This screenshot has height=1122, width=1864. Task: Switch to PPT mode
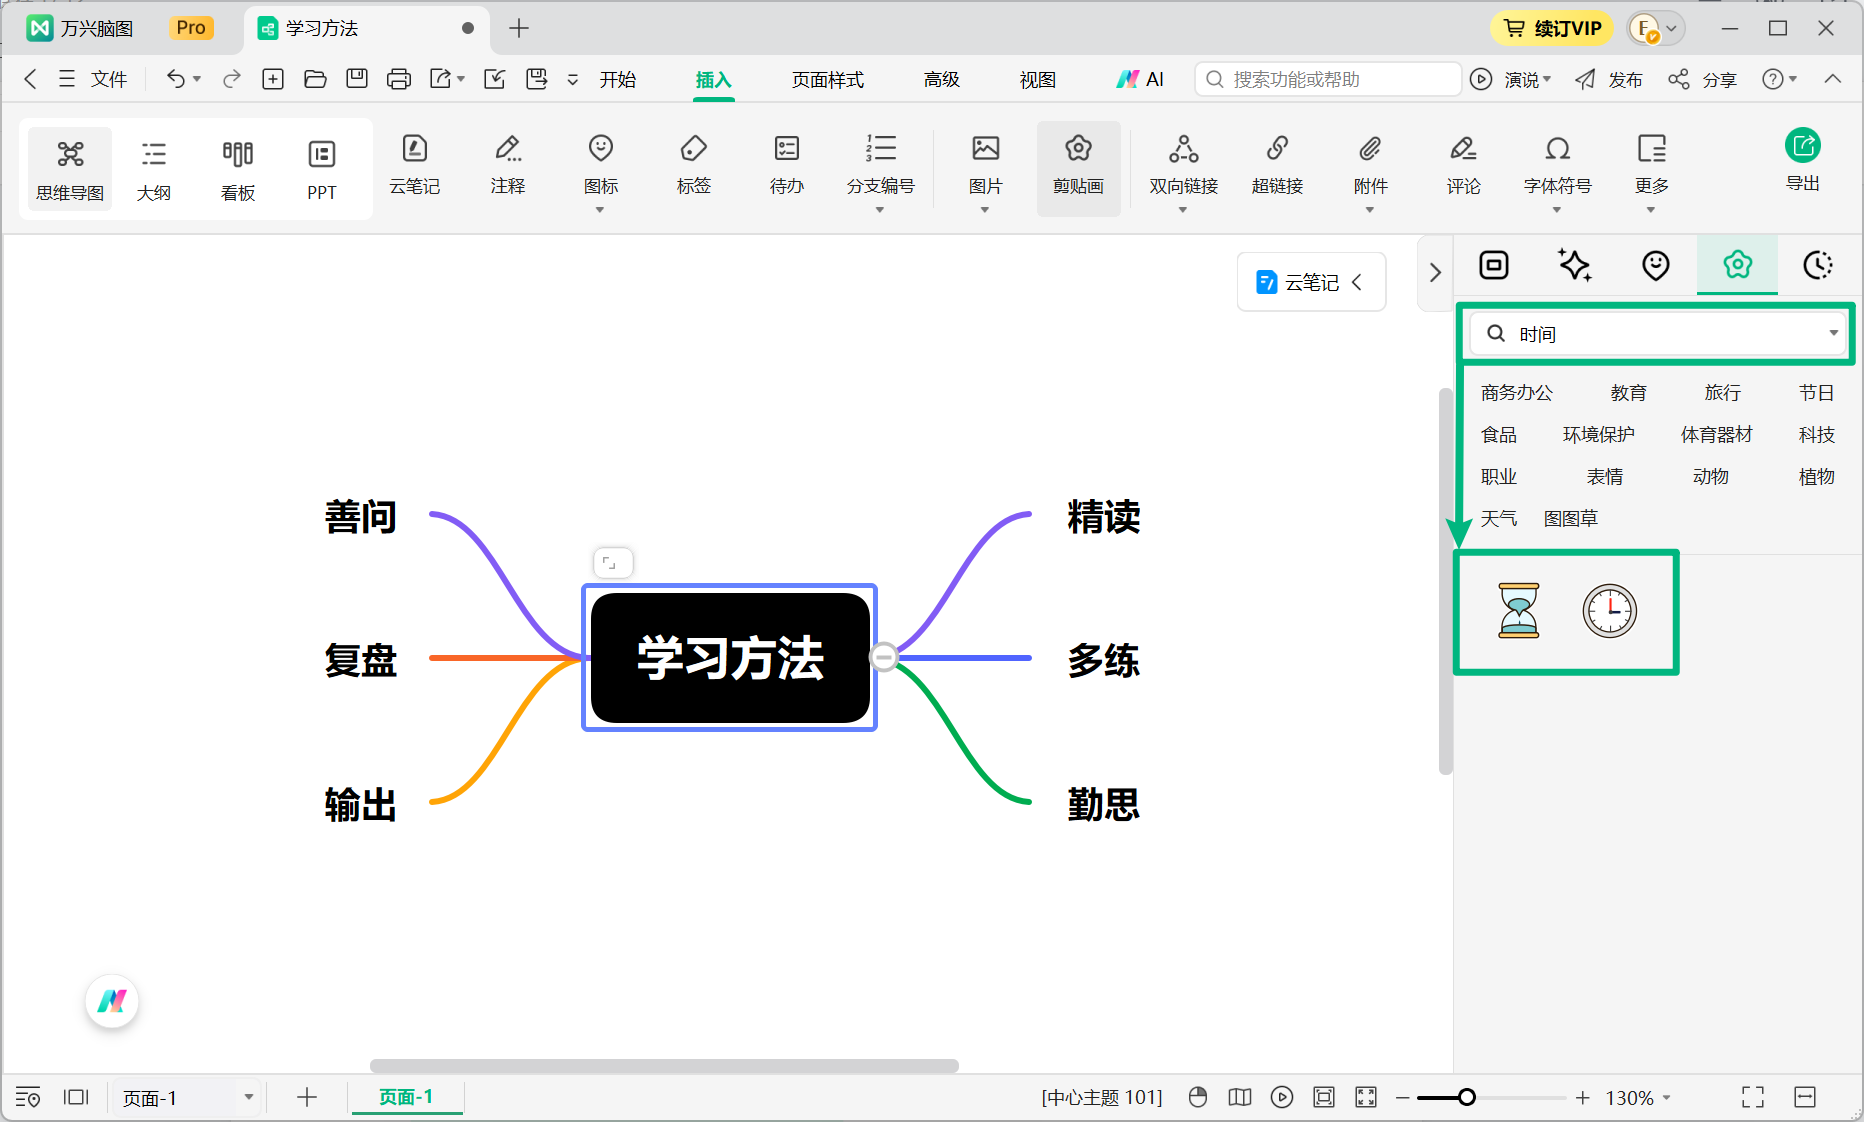321,168
